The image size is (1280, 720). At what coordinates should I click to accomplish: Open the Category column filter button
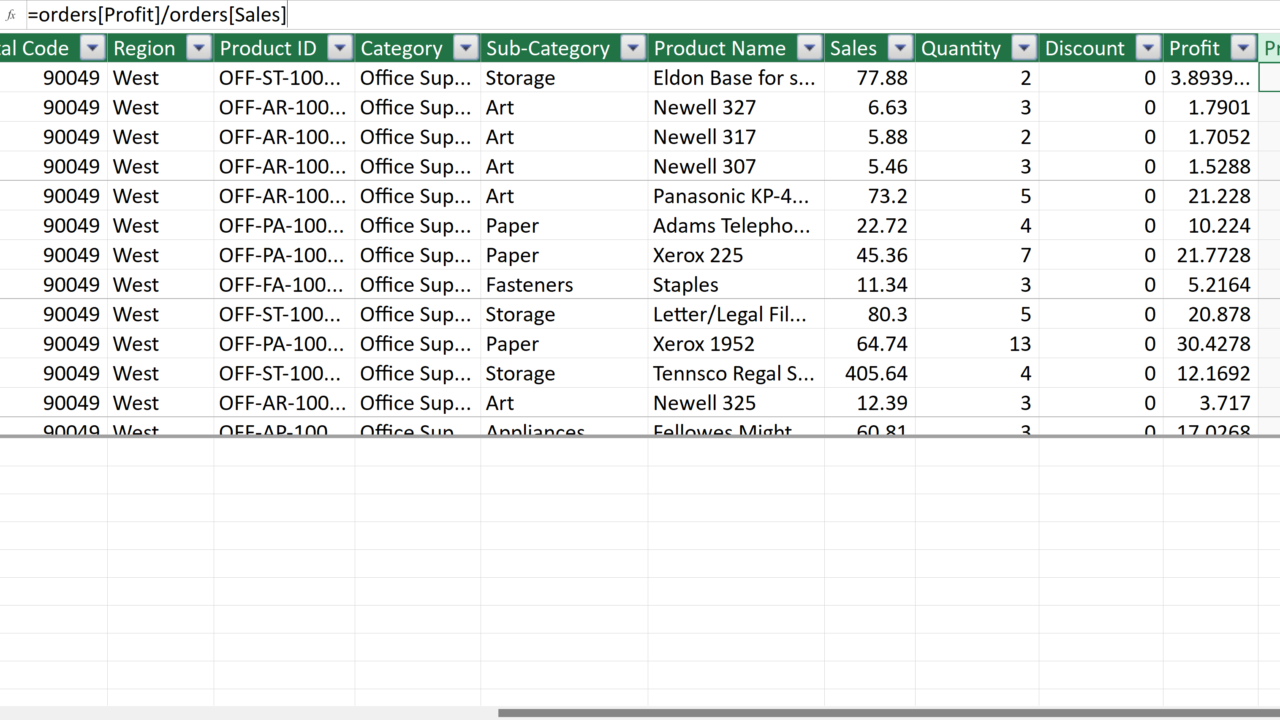pos(466,48)
